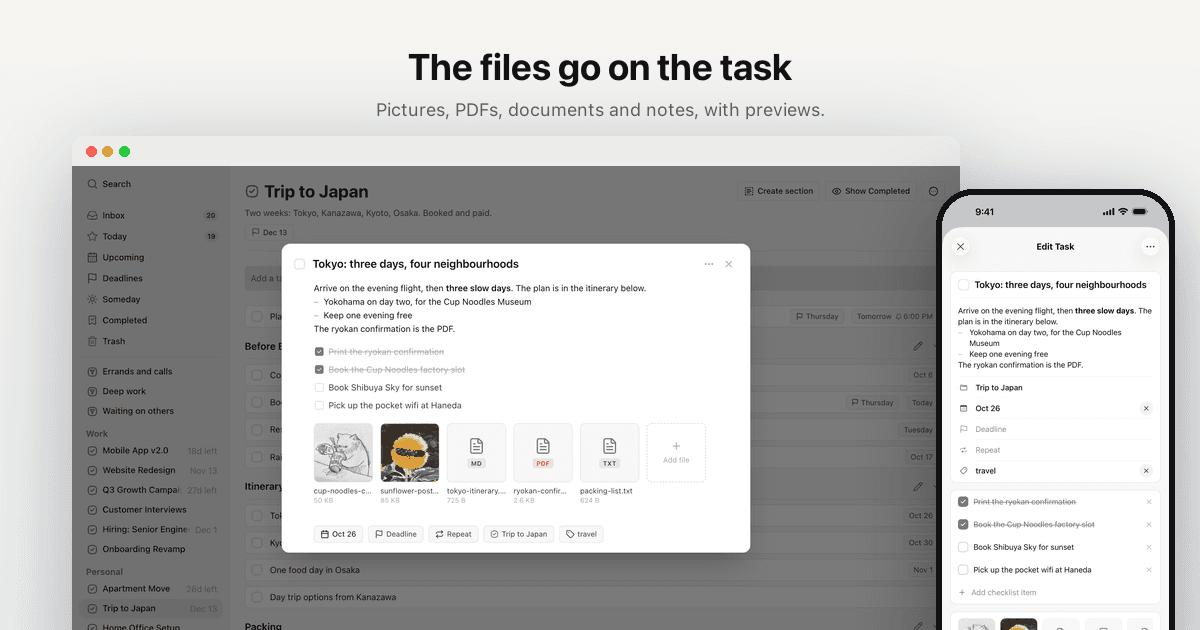
Task: Open the dialog's three-dot more menu
Action: pyautogui.click(x=709, y=264)
